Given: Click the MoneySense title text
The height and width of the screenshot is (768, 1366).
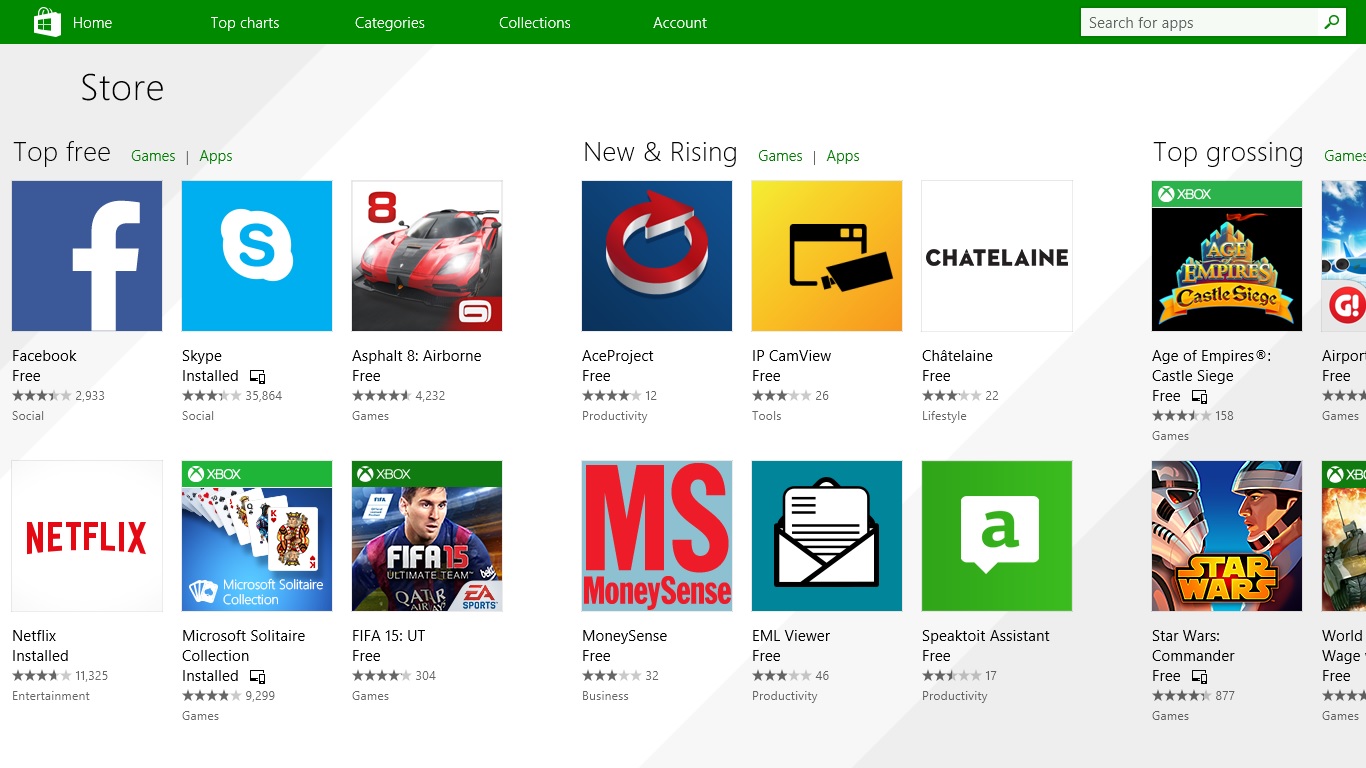Looking at the screenshot, I should pos(625,636).
